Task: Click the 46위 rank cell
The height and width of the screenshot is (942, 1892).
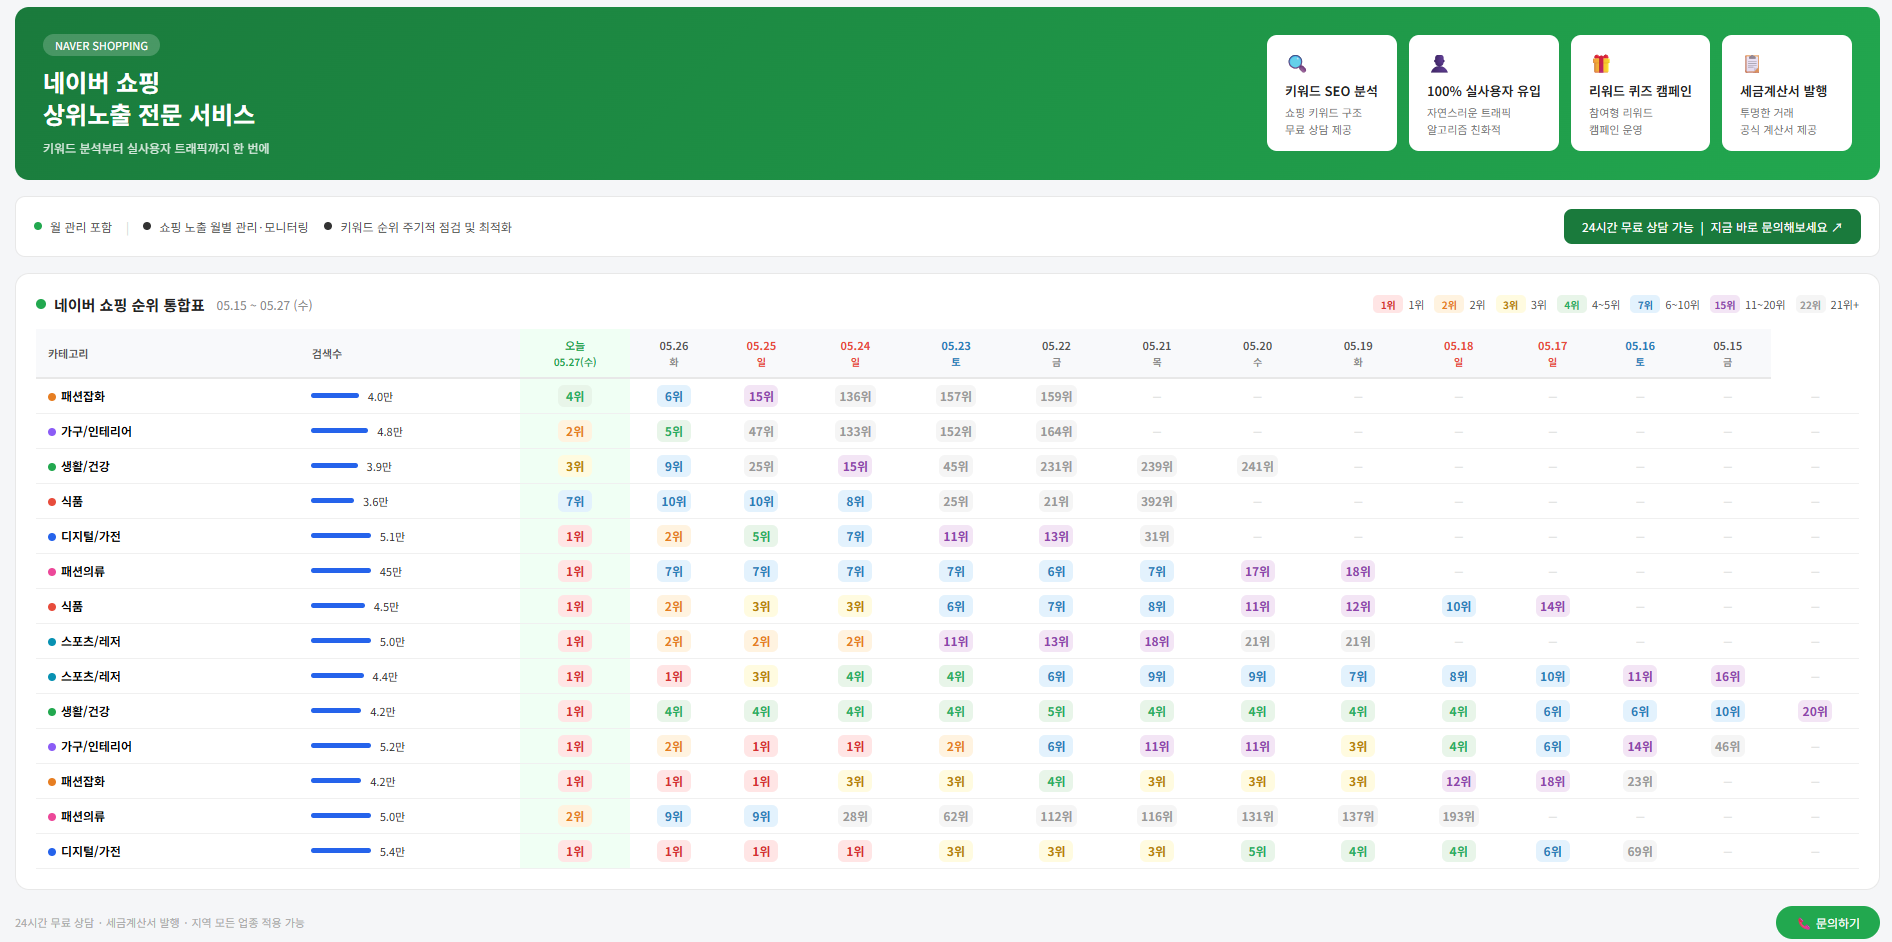Action: pyautogui.click(x=1727, y=746)
